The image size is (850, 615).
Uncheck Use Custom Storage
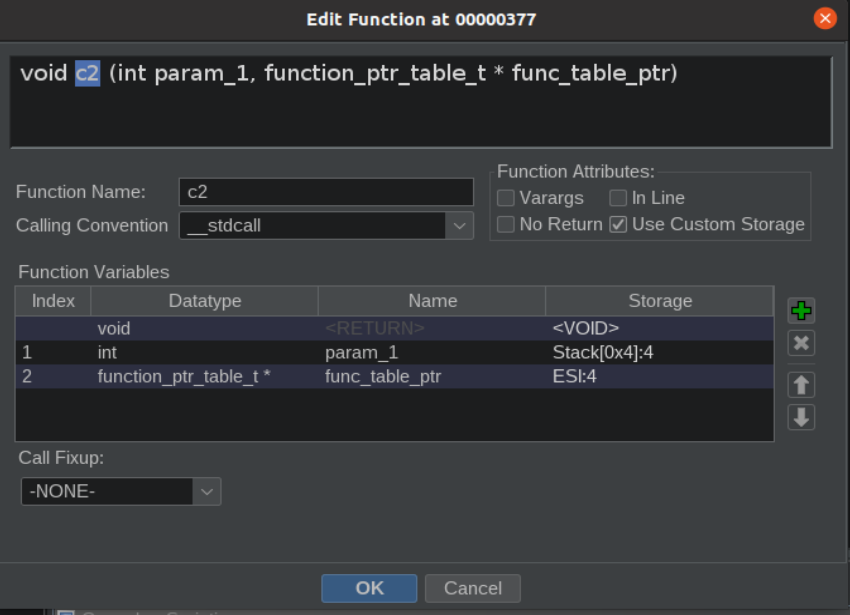[x=617, y=224]
